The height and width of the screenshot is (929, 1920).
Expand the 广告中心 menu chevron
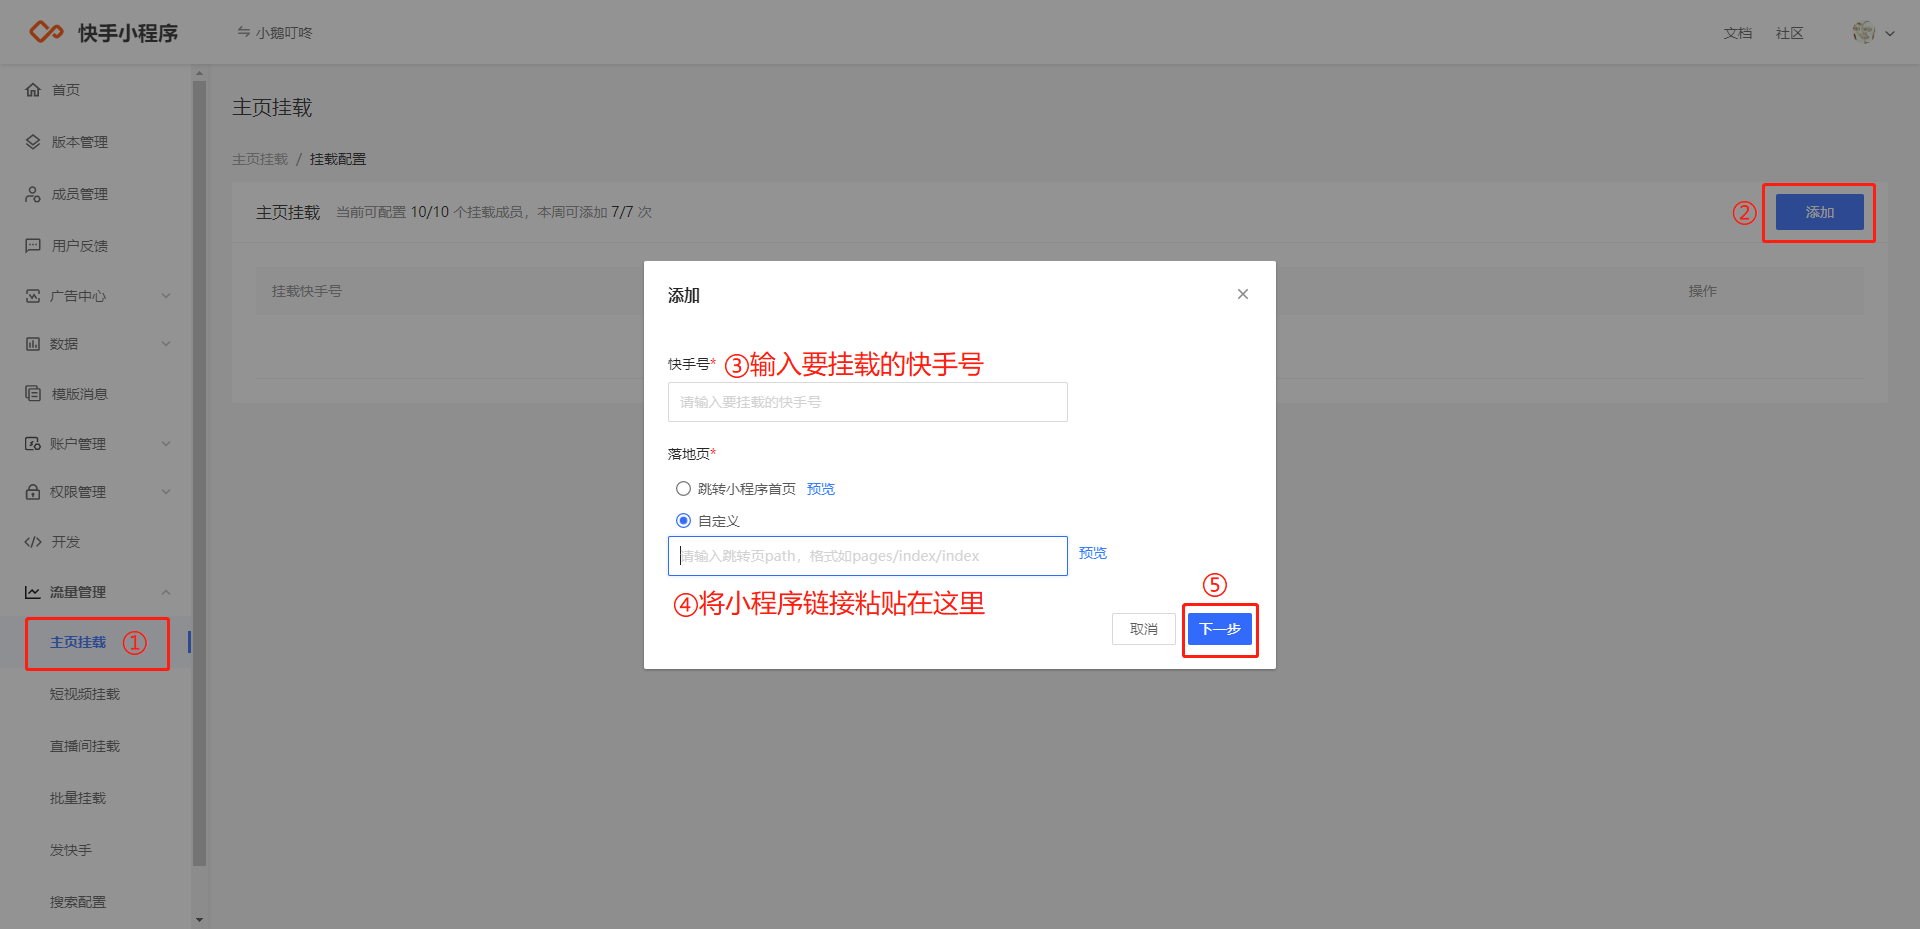point(166,296)
